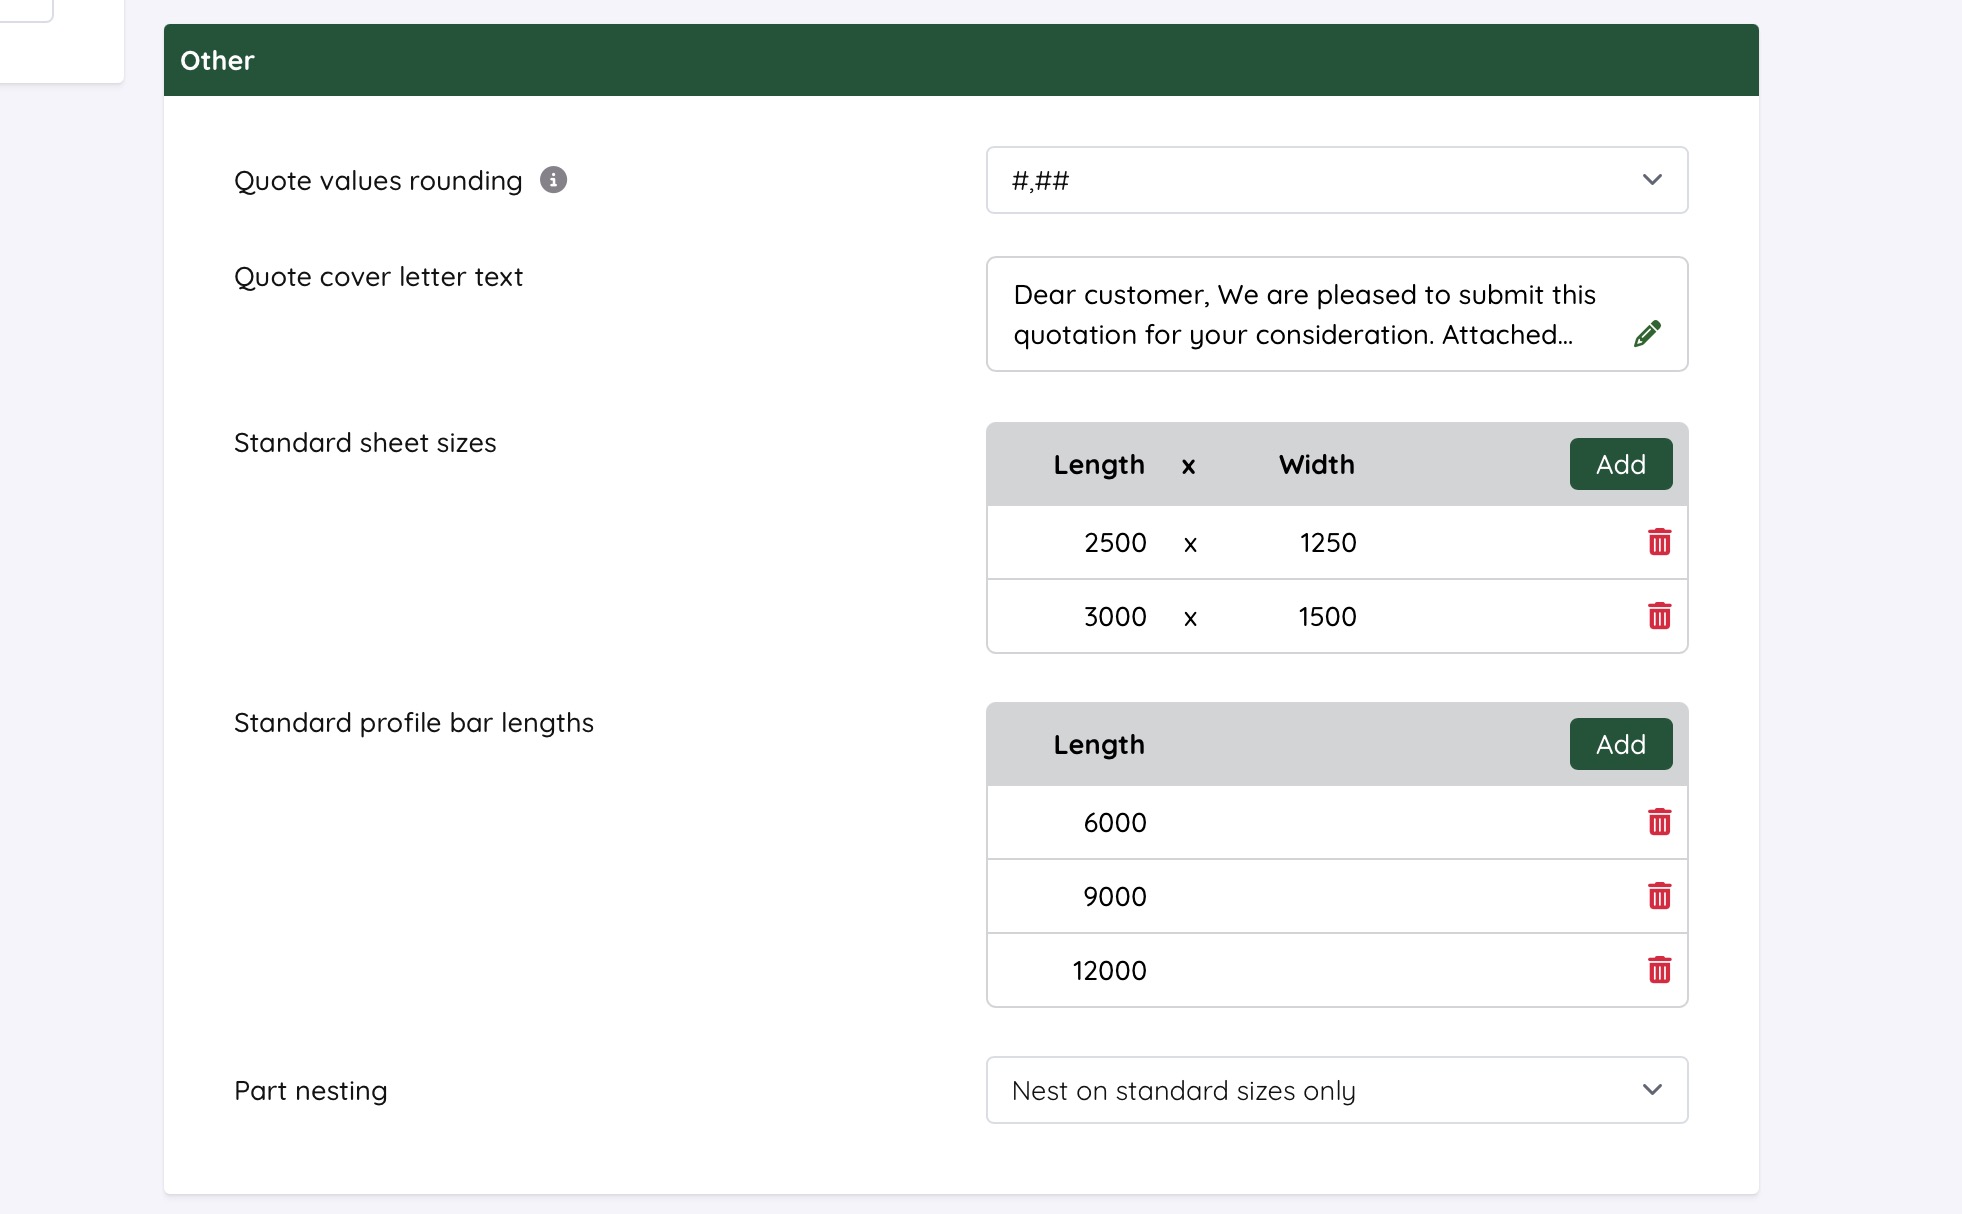Open the Quote values rounding dropdown
This screenshot has width=1962, height=1214.
click(1336, 180)
